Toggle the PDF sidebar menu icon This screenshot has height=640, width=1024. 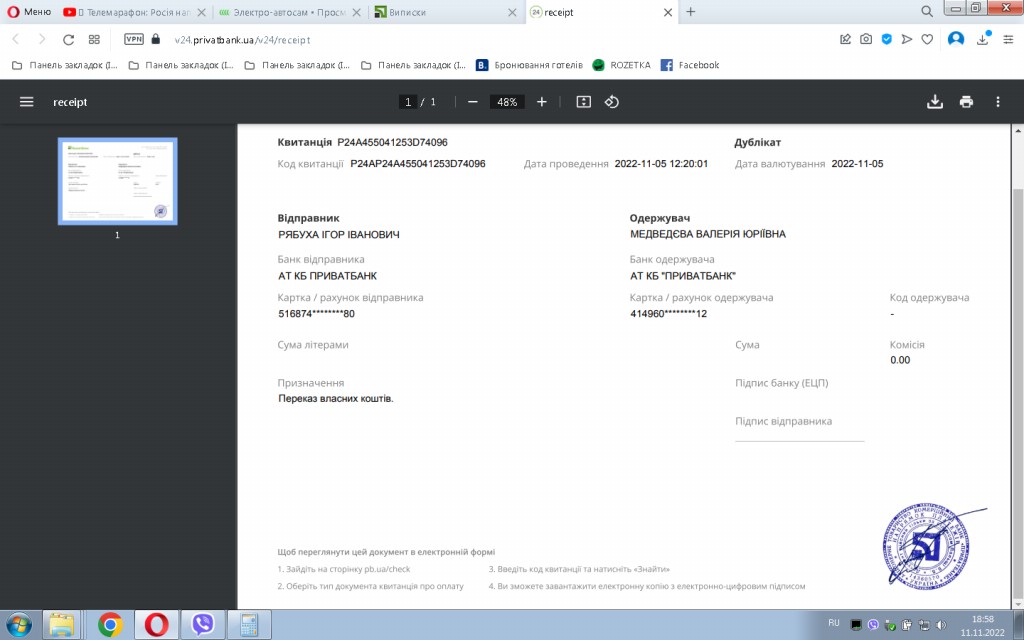(x=27, y=102)
